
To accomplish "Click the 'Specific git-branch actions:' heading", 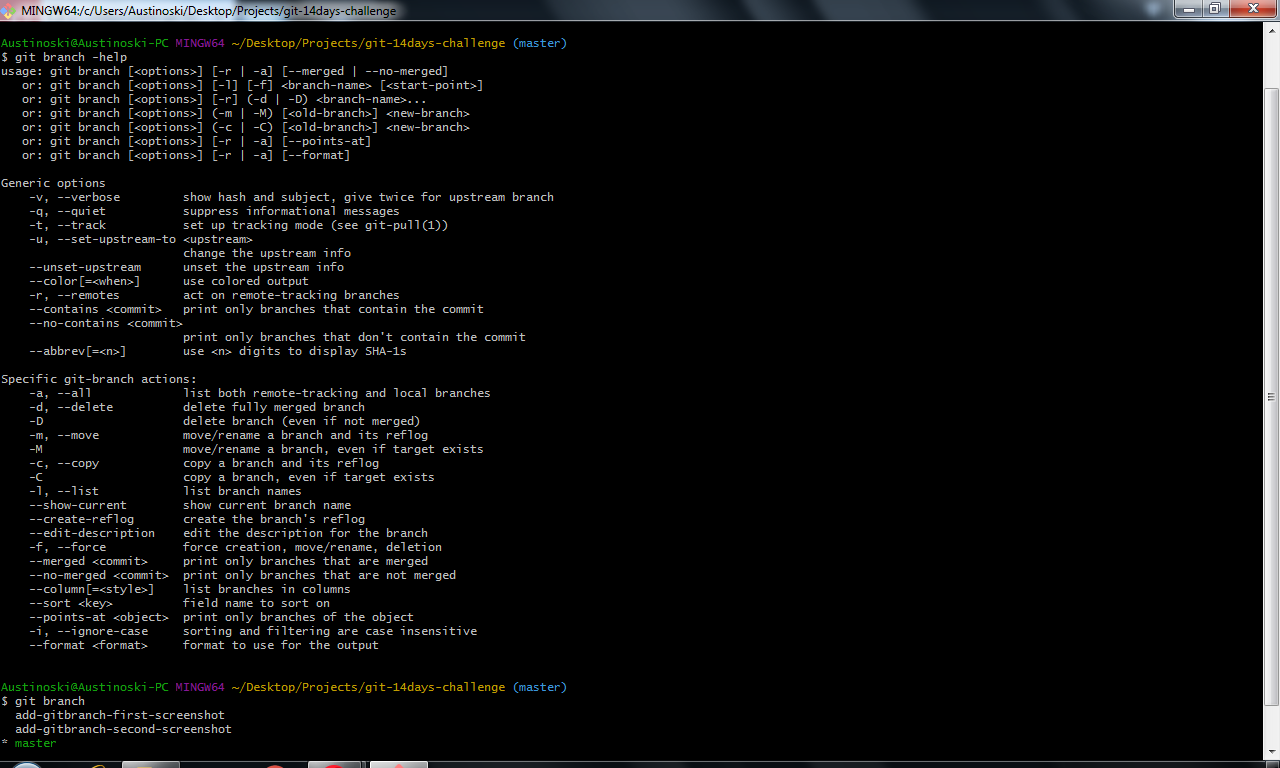I will point(99,379).
